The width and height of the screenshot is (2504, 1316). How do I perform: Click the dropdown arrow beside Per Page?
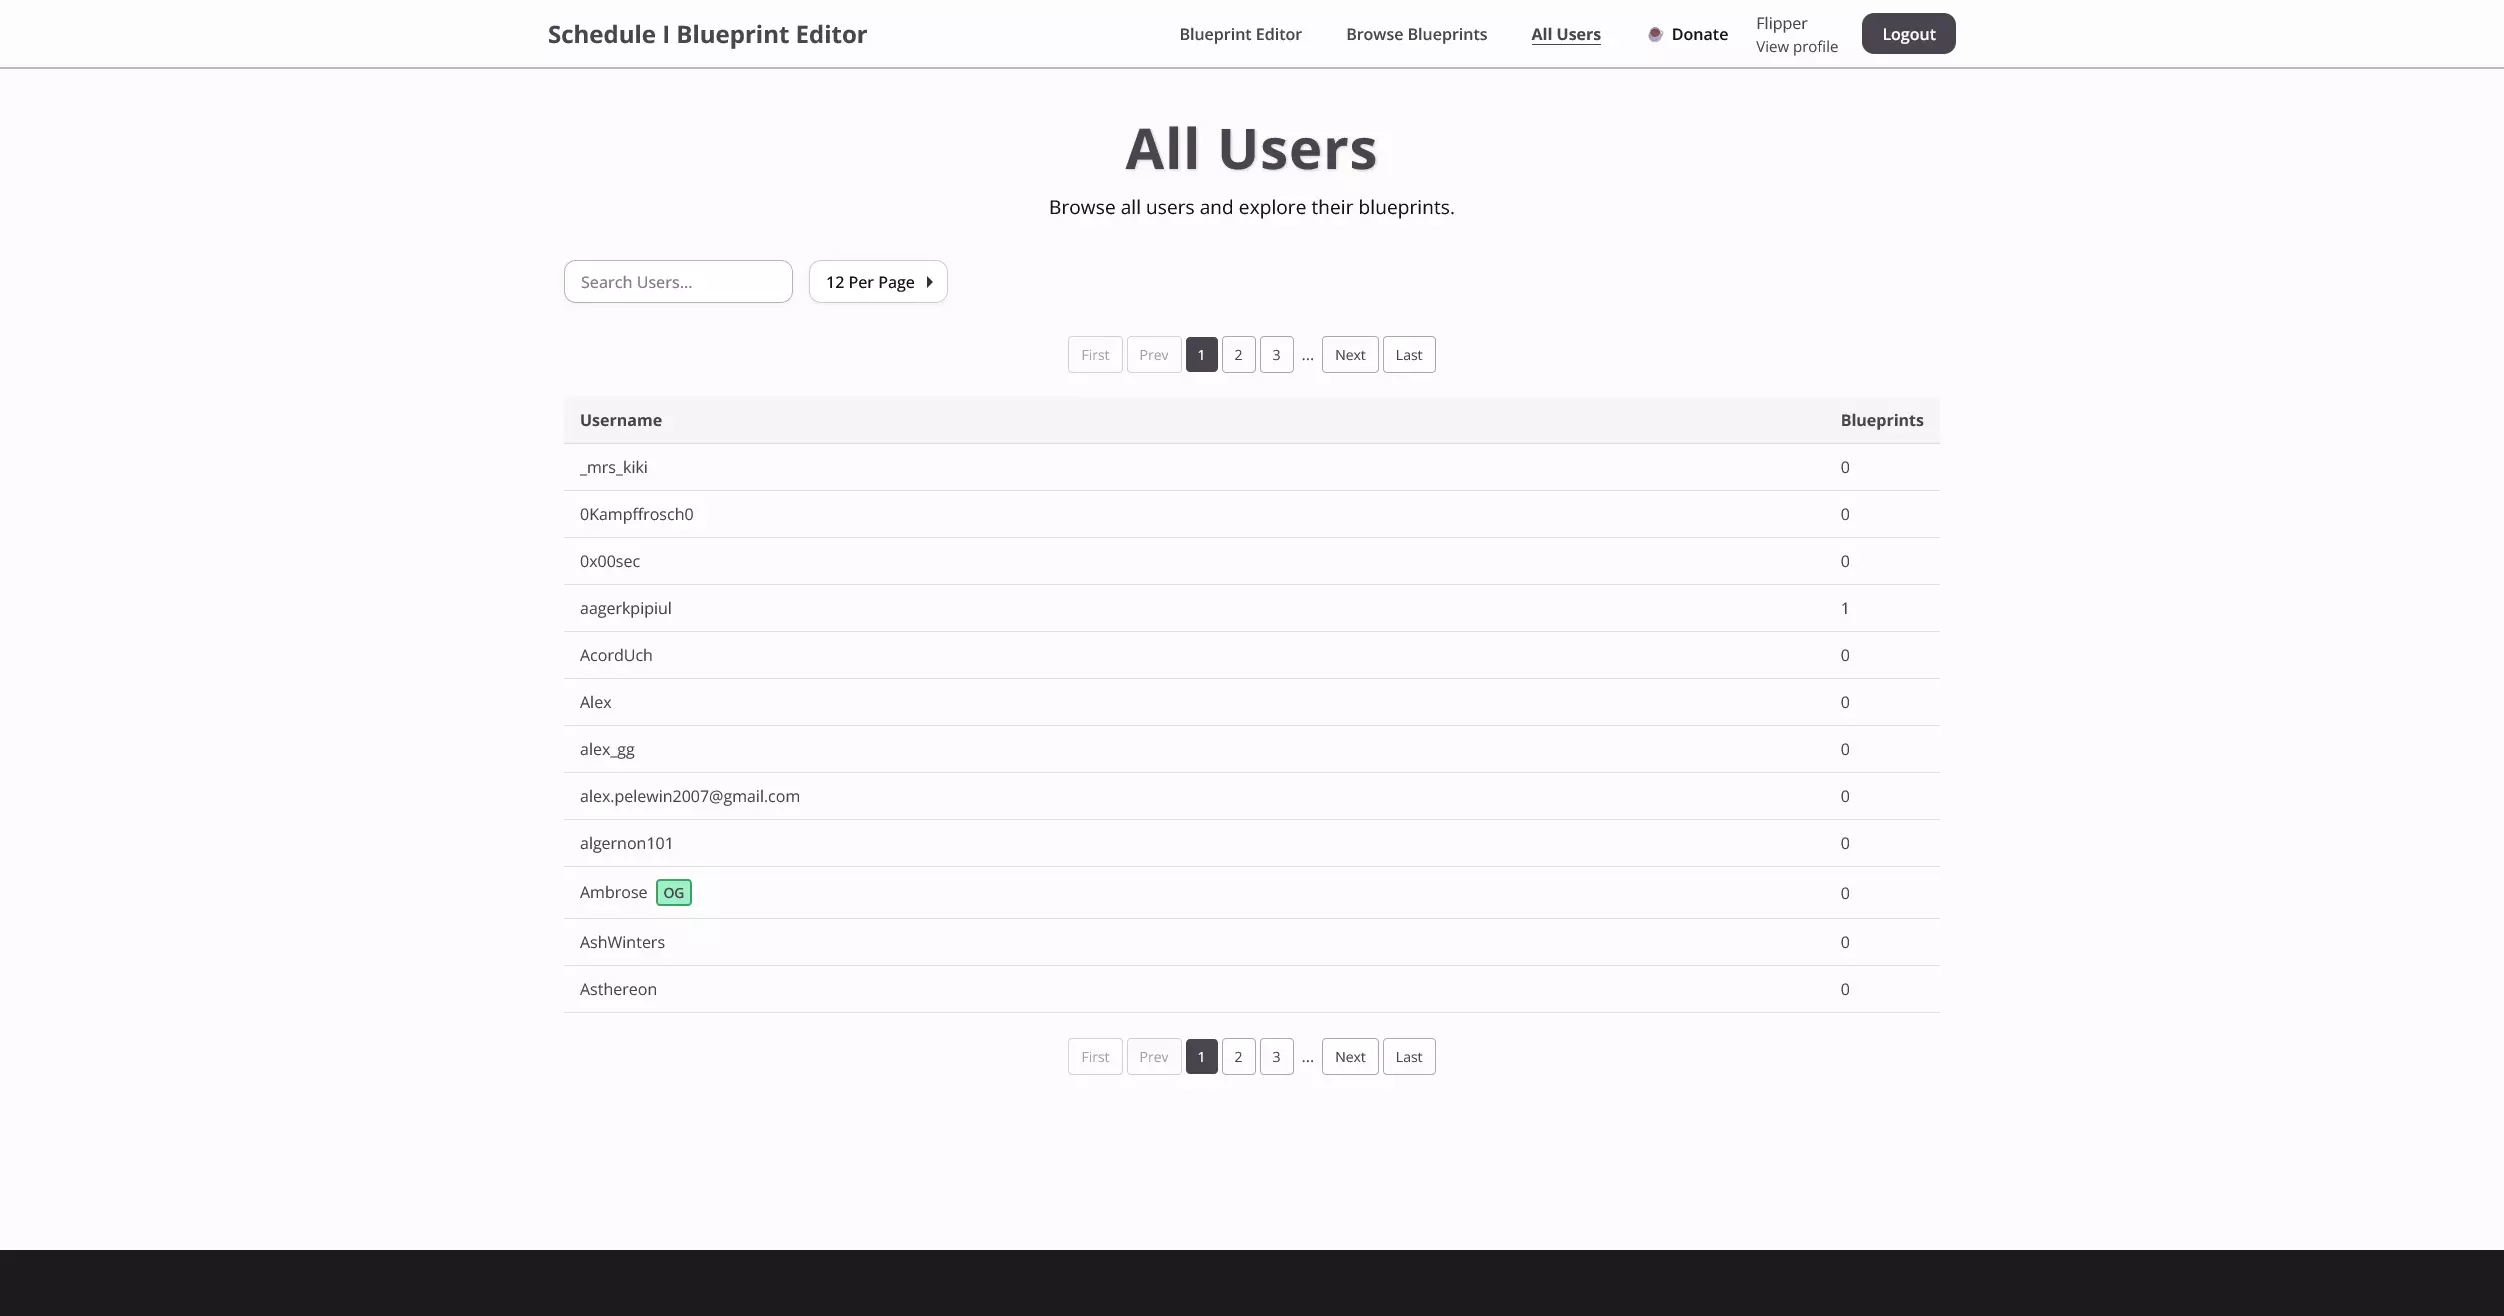coord(929,282)
